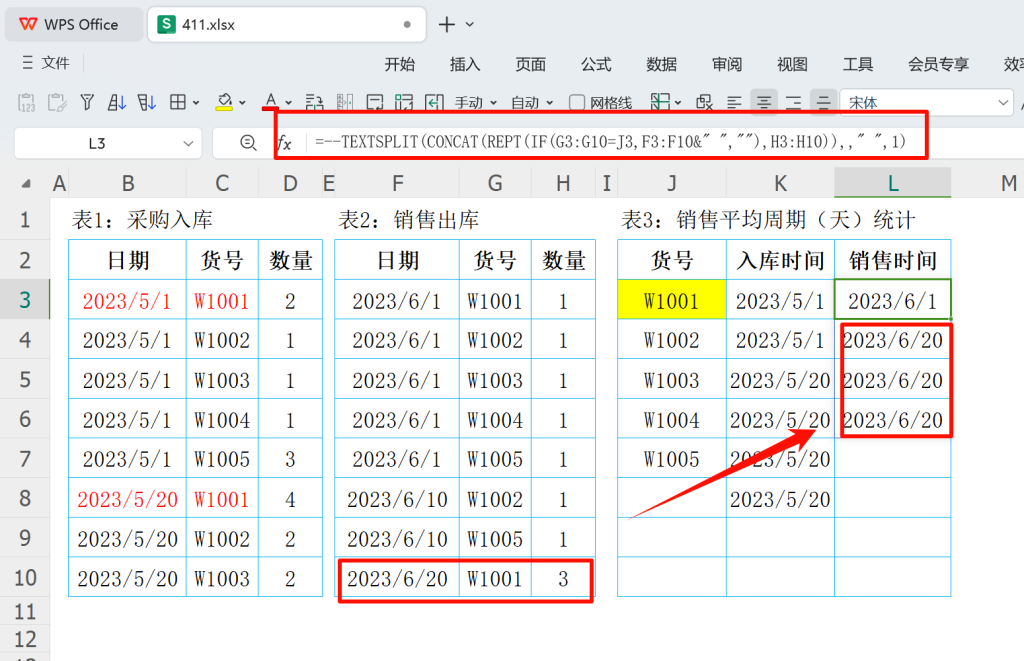Open the filter funnel tool

(x=87, y=103)
